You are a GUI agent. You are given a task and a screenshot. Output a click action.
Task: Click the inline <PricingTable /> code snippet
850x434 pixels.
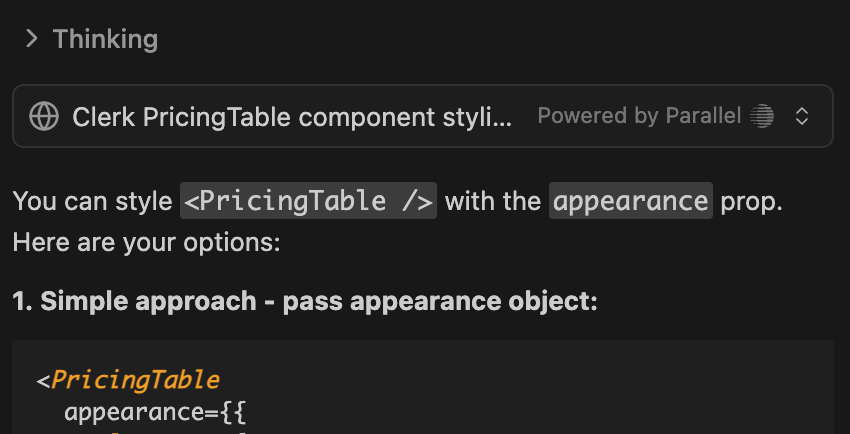[x=309, y=201]
